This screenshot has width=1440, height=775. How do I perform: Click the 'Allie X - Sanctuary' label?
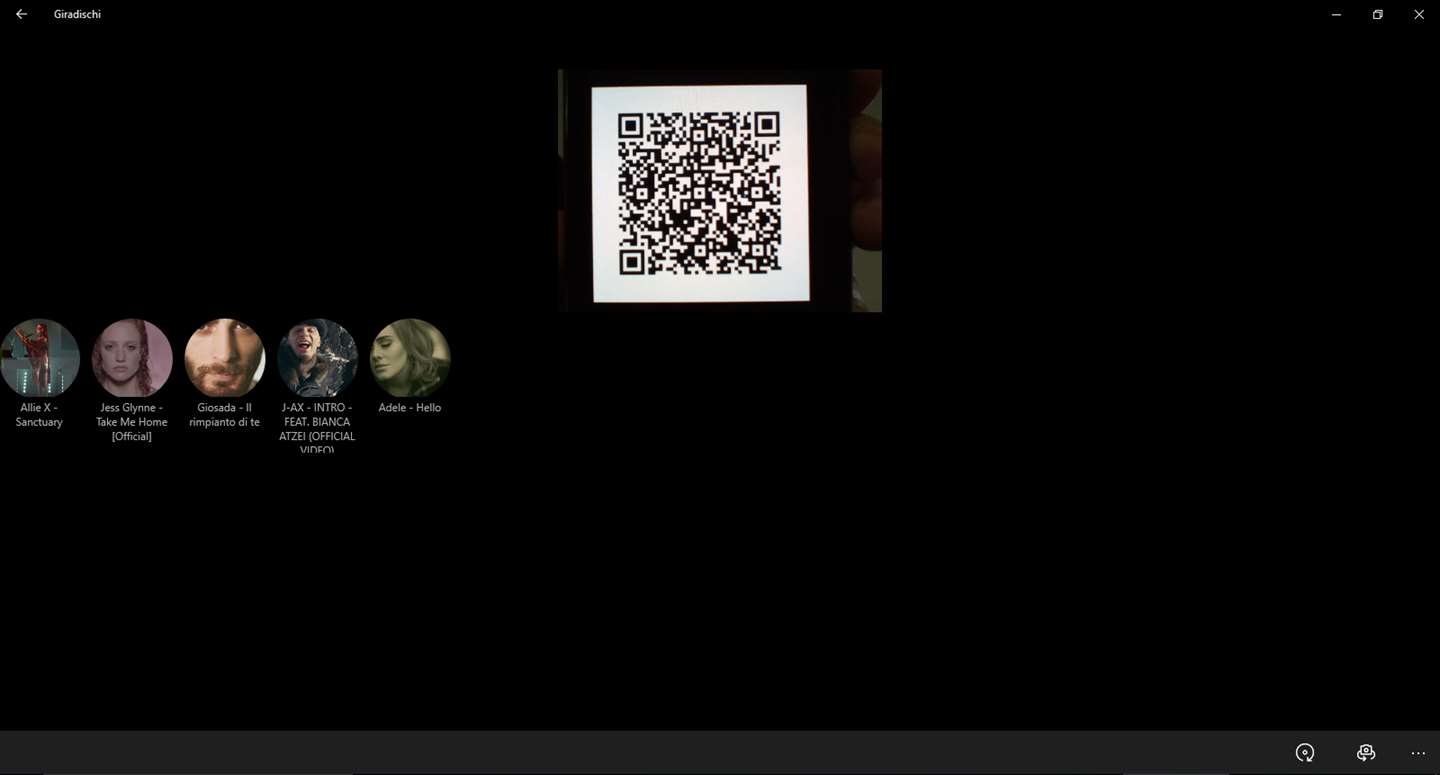[x=39, y=415]
